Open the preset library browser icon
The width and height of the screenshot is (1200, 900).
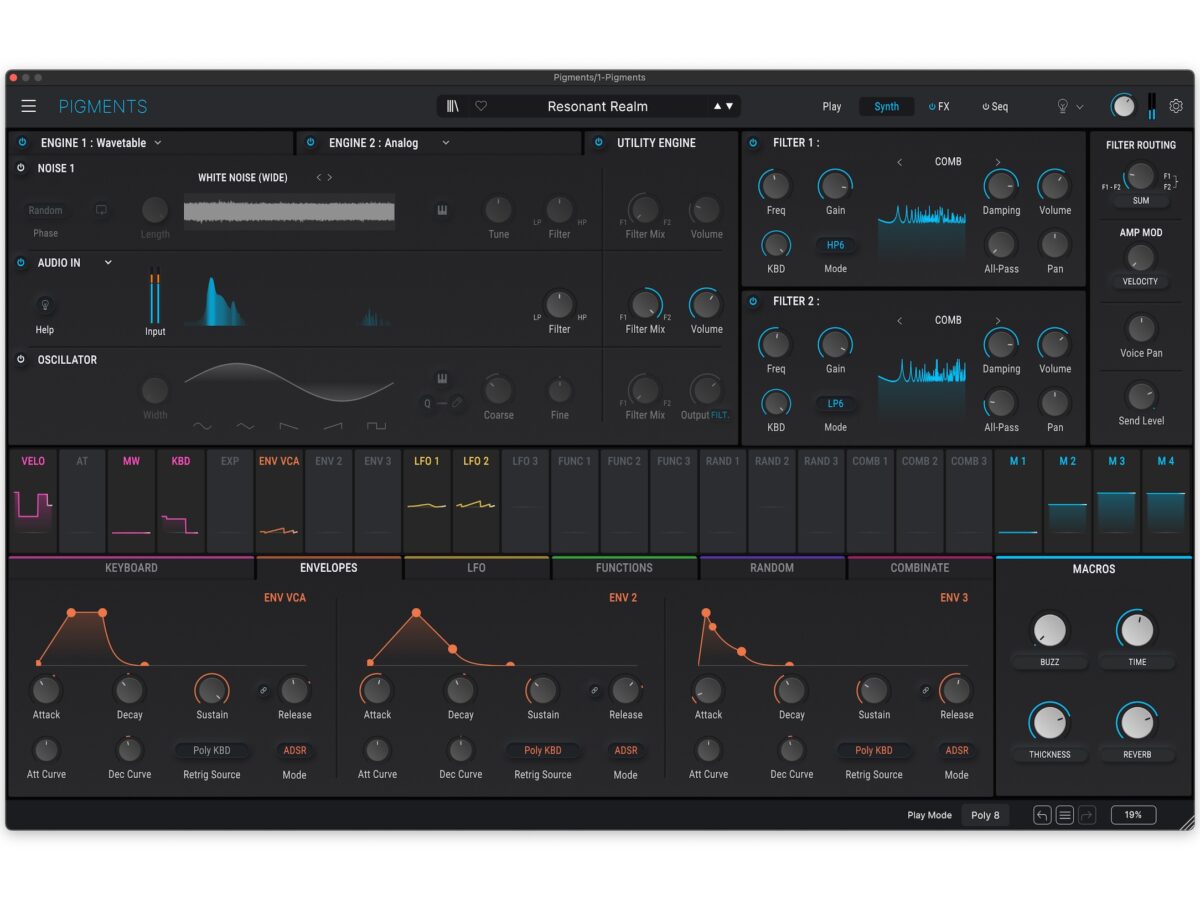(x=453, y=106)
